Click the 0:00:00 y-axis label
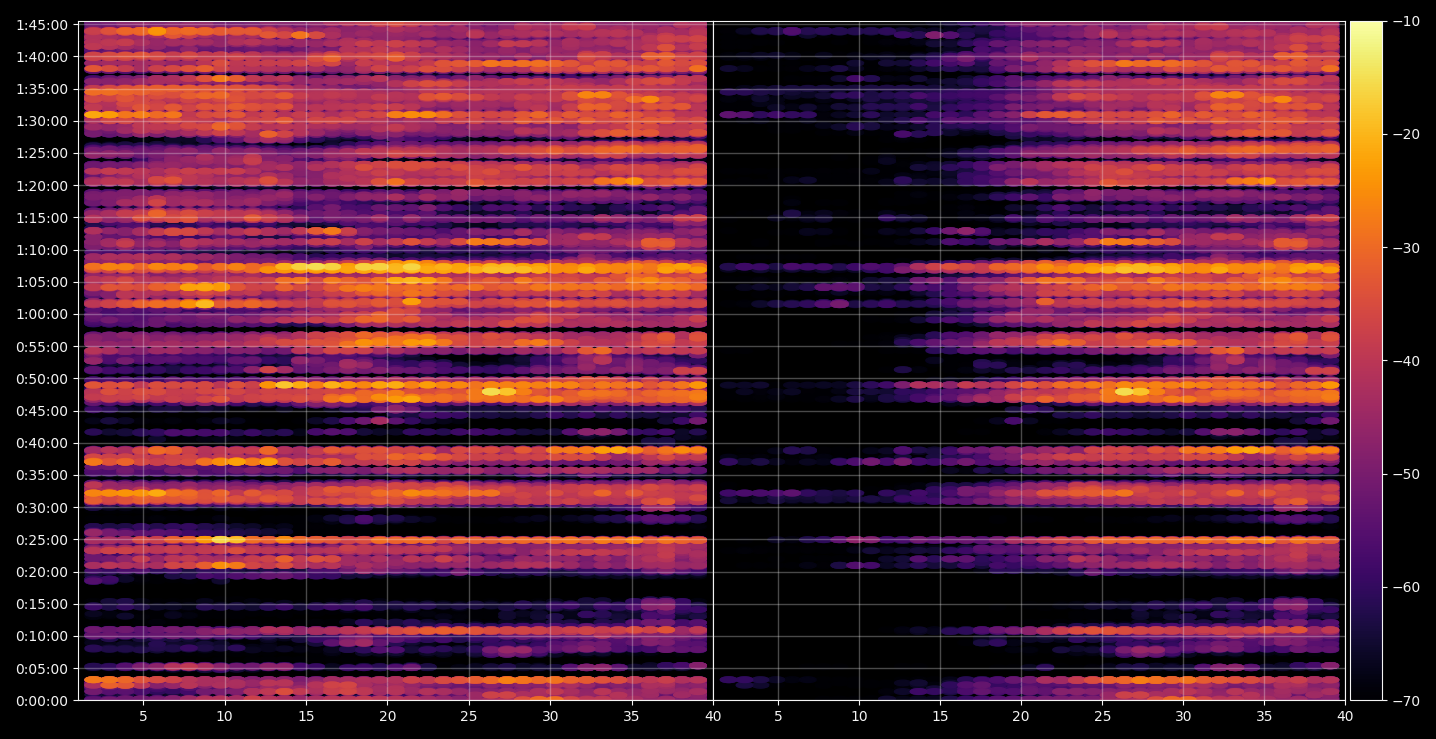Screen dimensions: 1436x739 tap(42, 700)
